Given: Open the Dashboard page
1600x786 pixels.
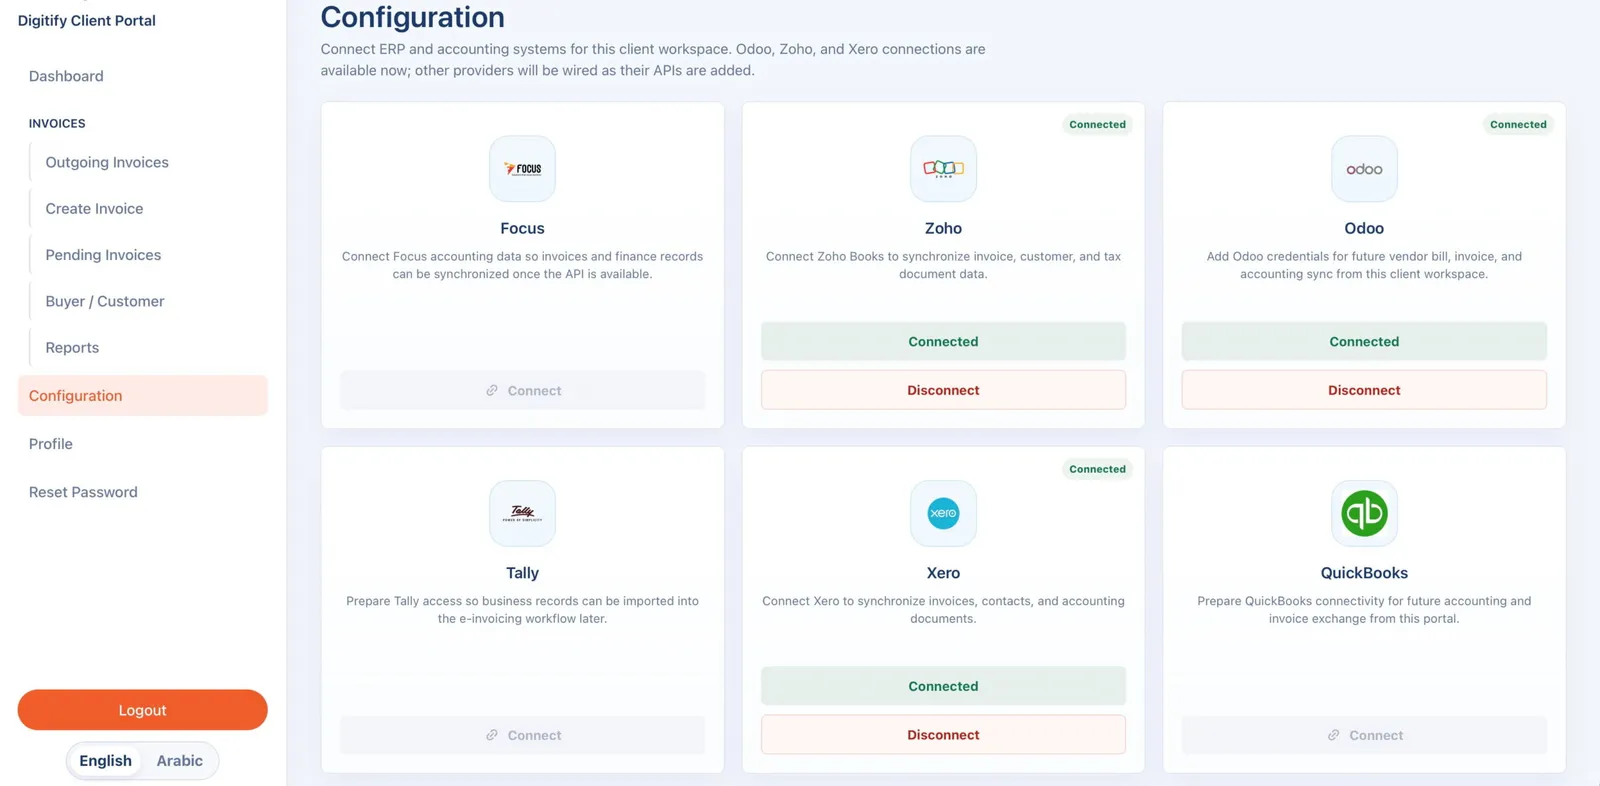Looking at the screenshot, I should (66, 76).
